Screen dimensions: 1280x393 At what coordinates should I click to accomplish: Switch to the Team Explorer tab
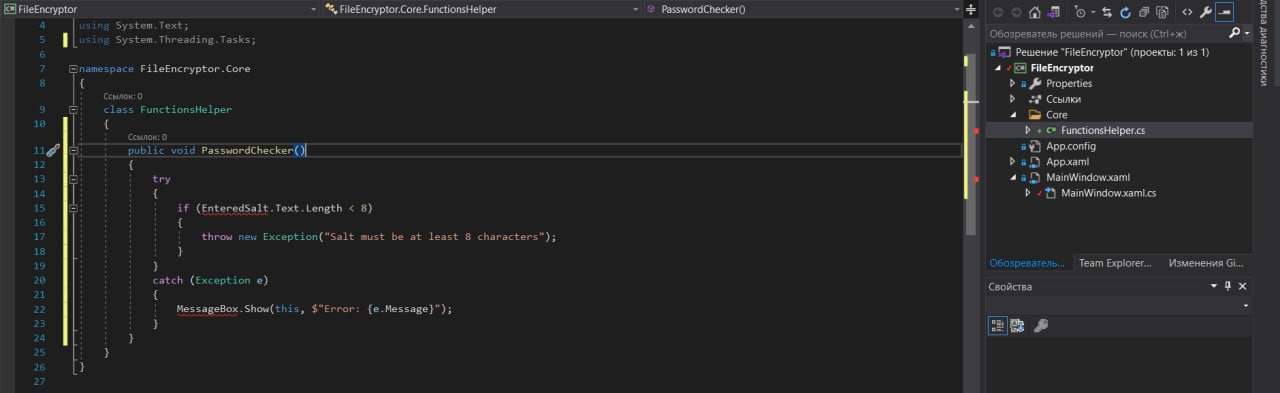1116,263
